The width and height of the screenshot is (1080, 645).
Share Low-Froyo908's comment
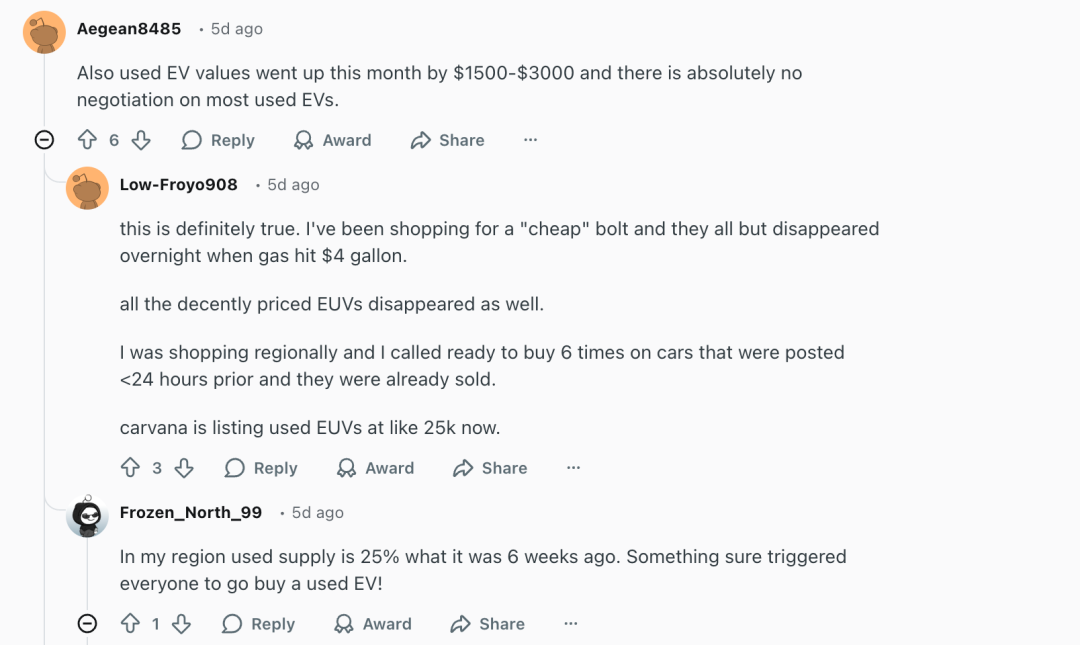[490, 468]
